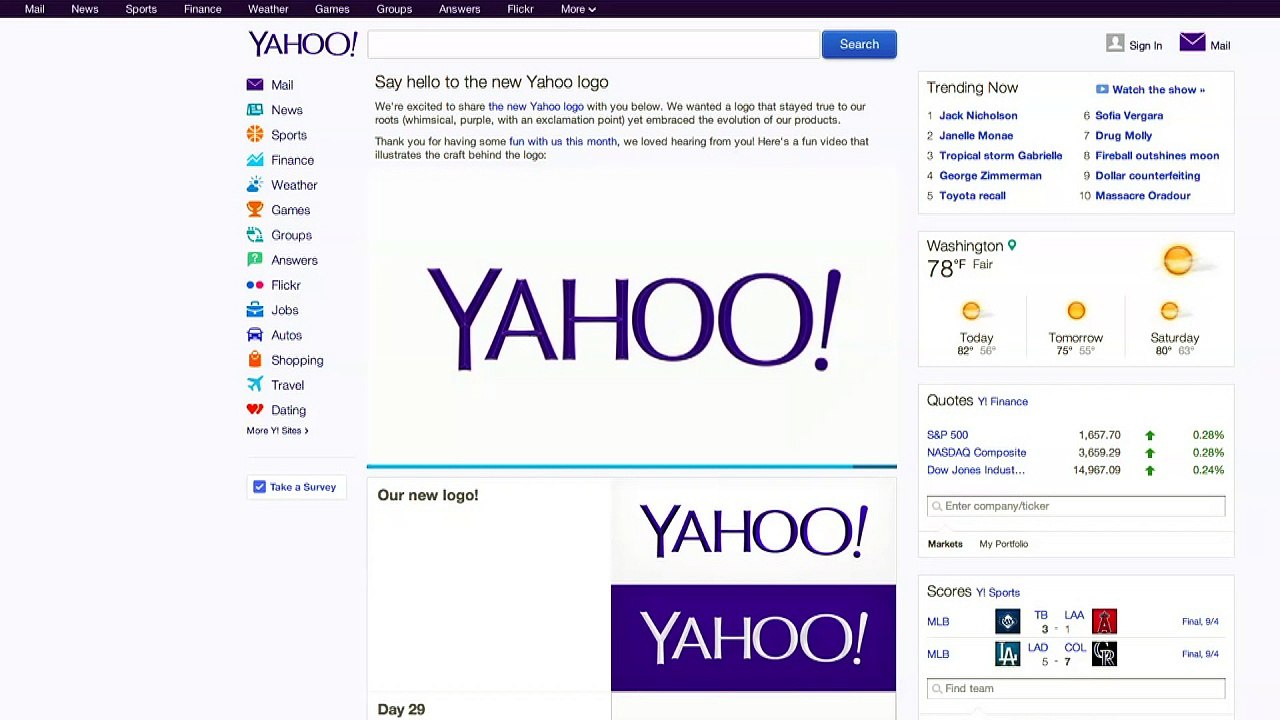Open trending topic Sofia Vergara
Viewport: 1280px width, 720px height.
click(x=1129, y=115)
